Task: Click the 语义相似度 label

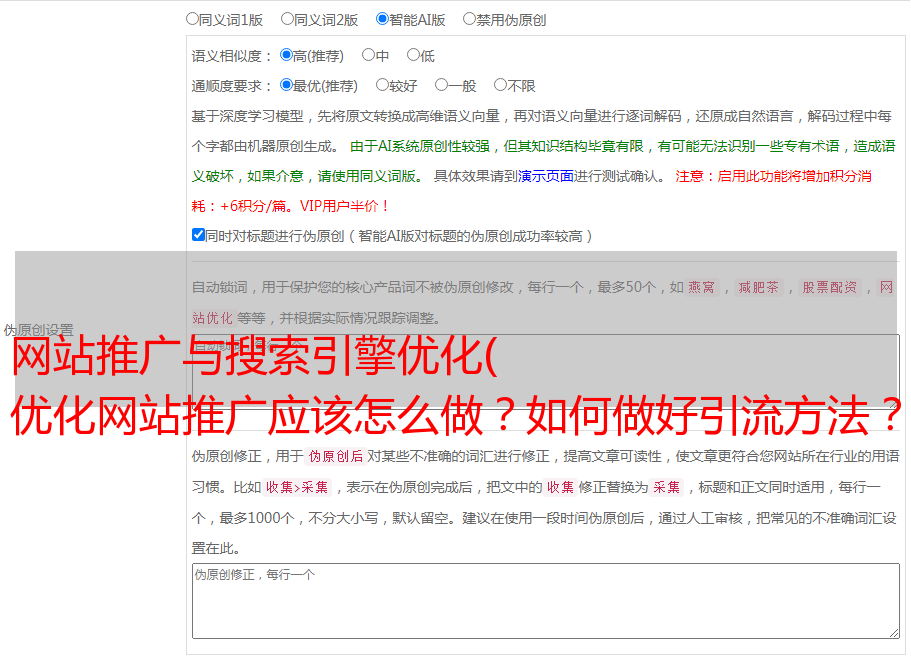Action: pyautogui.click(x=232, y=56)
